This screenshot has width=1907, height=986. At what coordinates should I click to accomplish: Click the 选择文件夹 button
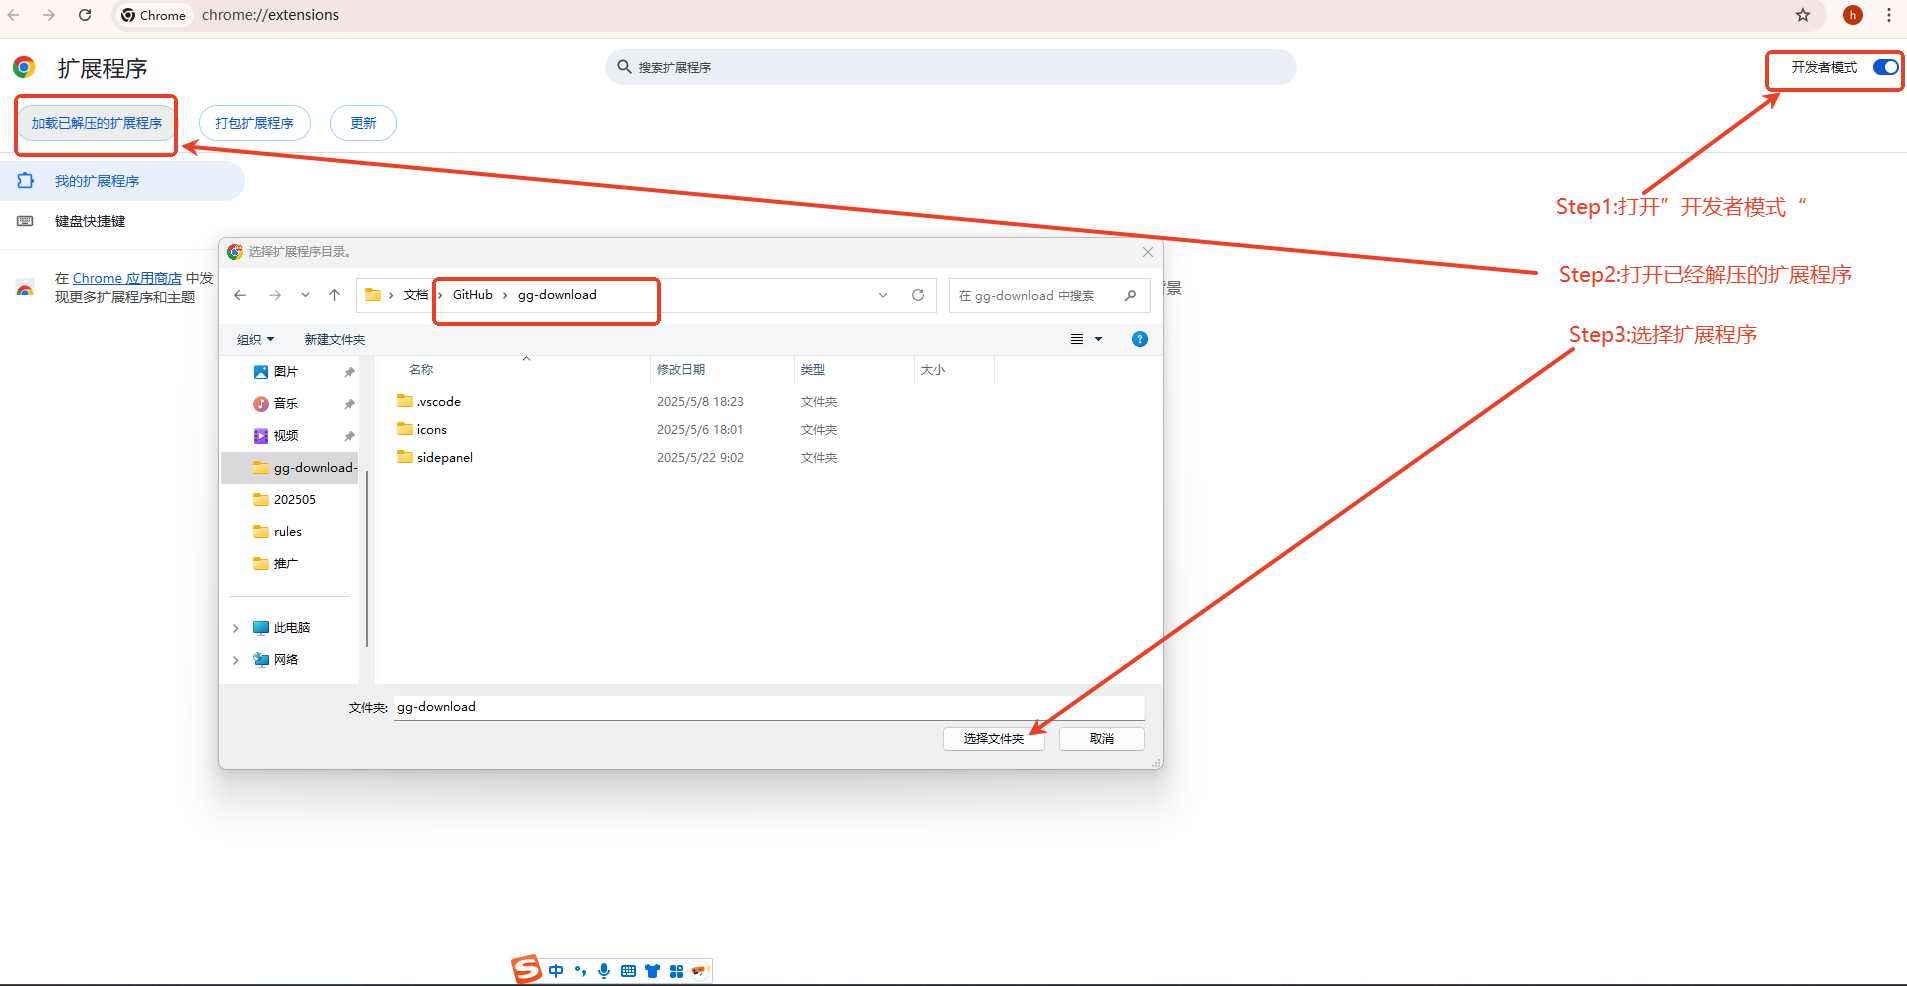[x=993, y=738]
